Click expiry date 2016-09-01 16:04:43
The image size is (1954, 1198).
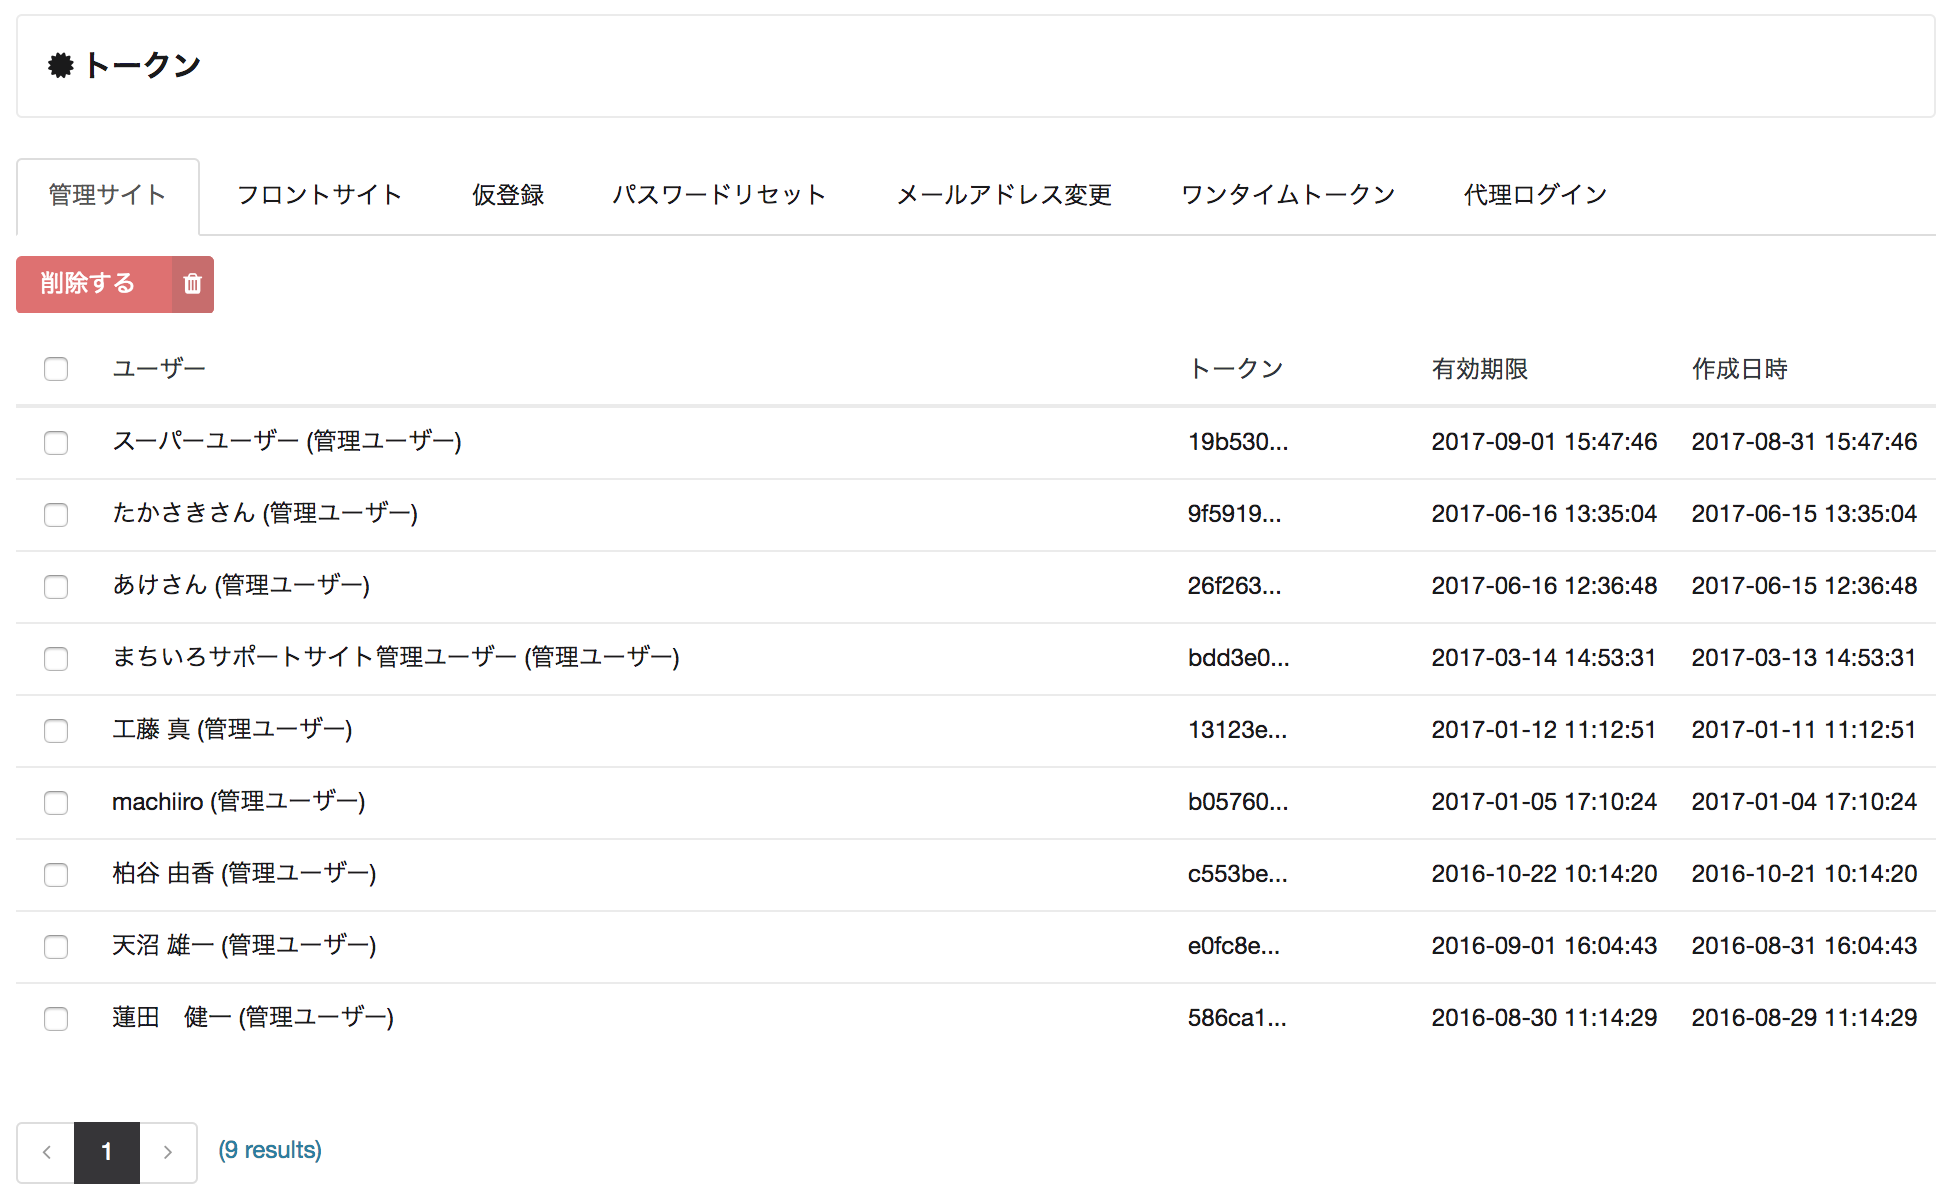(1544, 946)
